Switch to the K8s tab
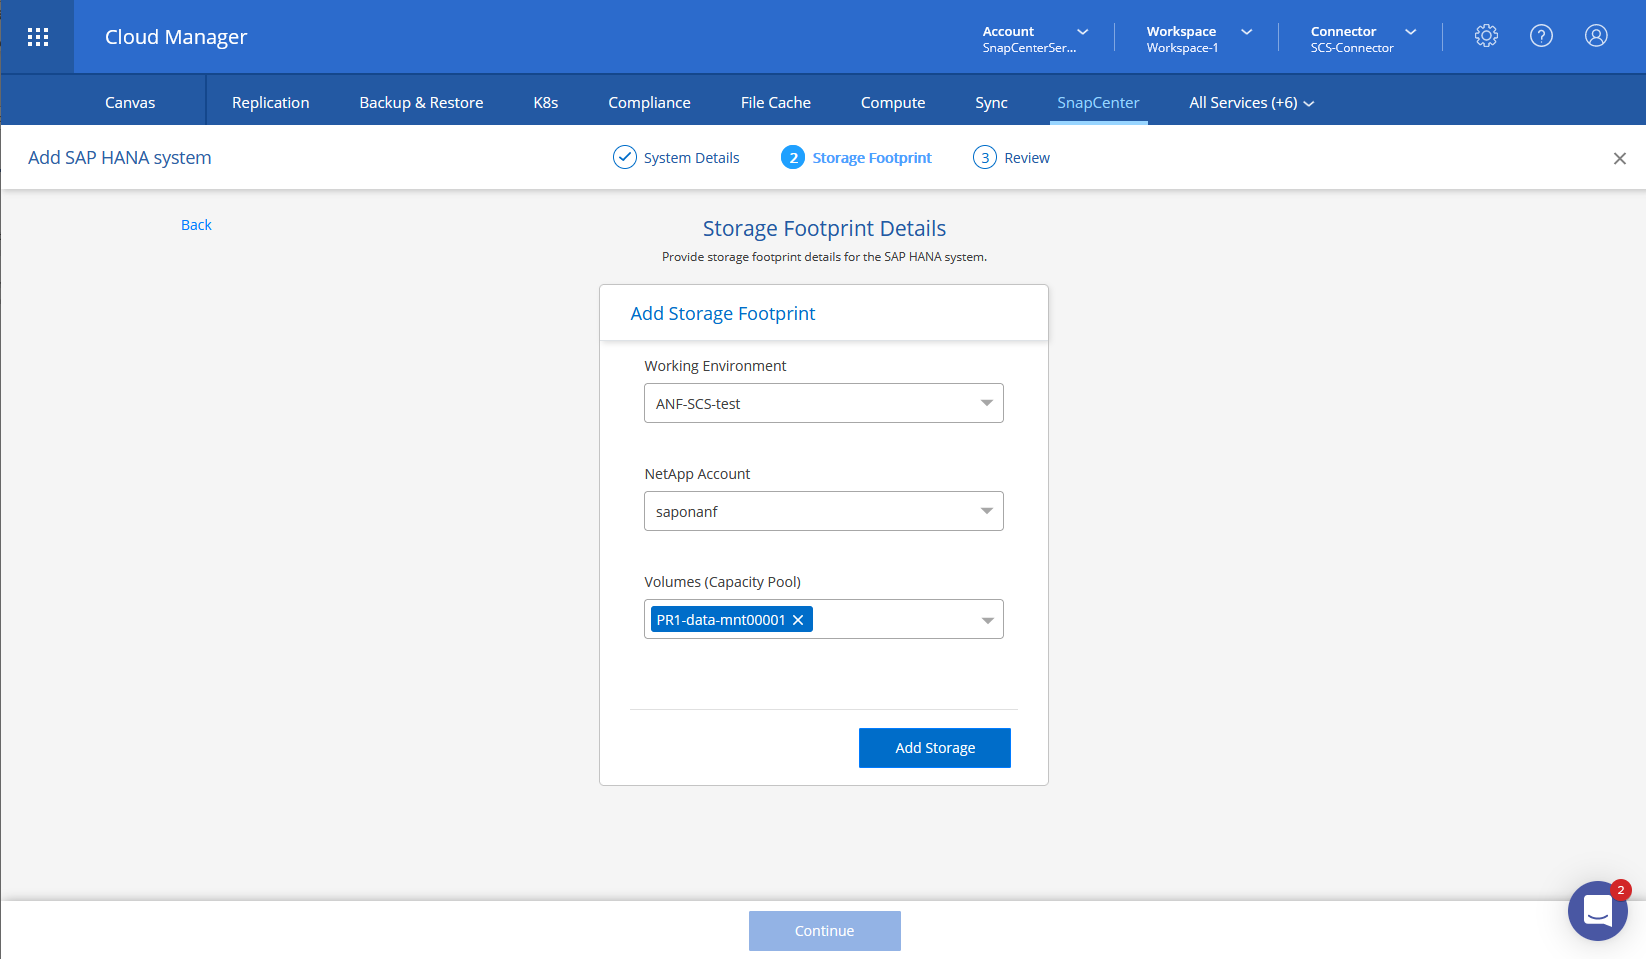 click(x=546, y=103)
